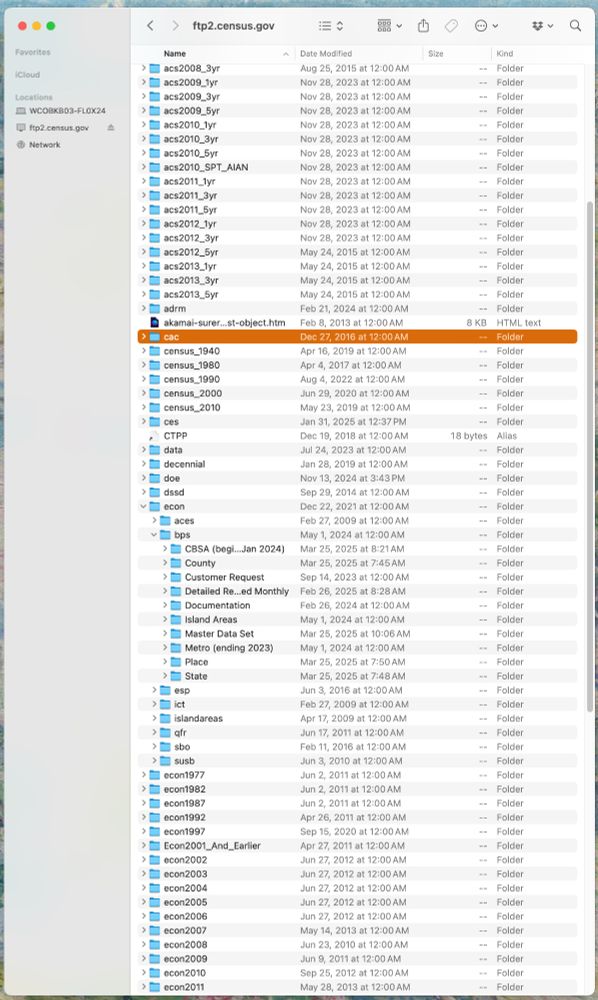
Task: Sort by the Date Modified column
Action: coord(326,54)
